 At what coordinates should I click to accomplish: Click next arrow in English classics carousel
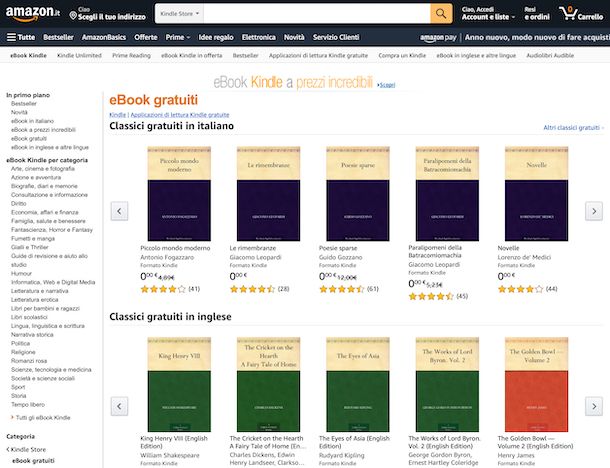tap(594, 406)
